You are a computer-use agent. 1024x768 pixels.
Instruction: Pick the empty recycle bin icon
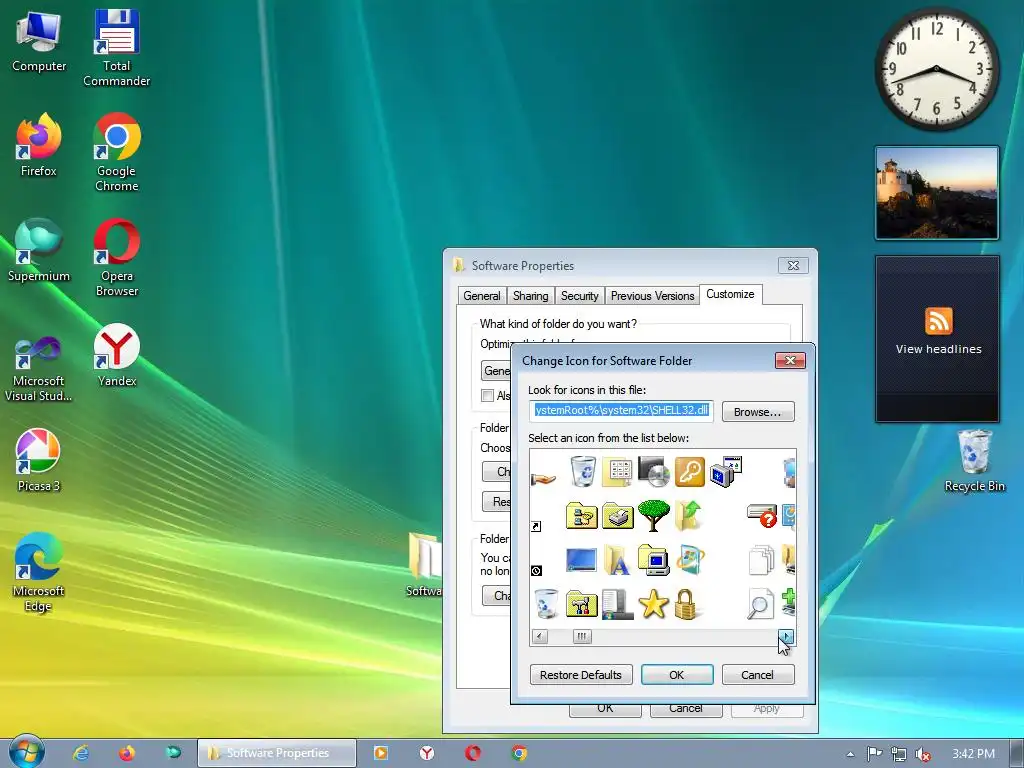pyautogui.click(x=546, y=603)
